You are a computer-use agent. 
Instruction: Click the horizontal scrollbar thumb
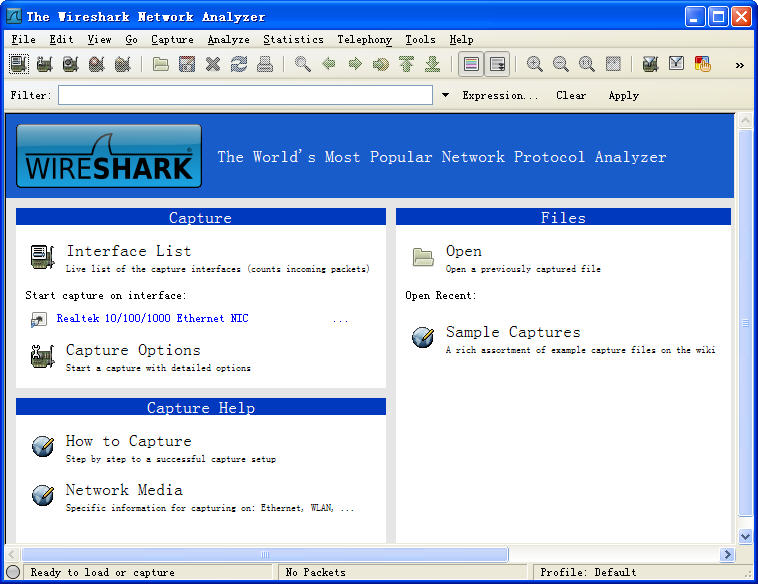265,554
